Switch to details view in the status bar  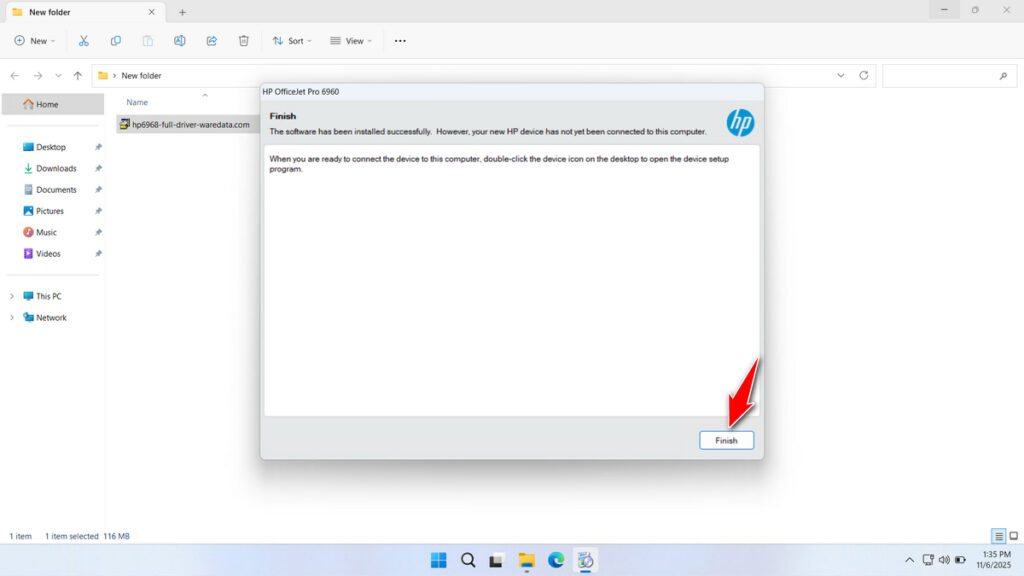(x=997, y=535)
